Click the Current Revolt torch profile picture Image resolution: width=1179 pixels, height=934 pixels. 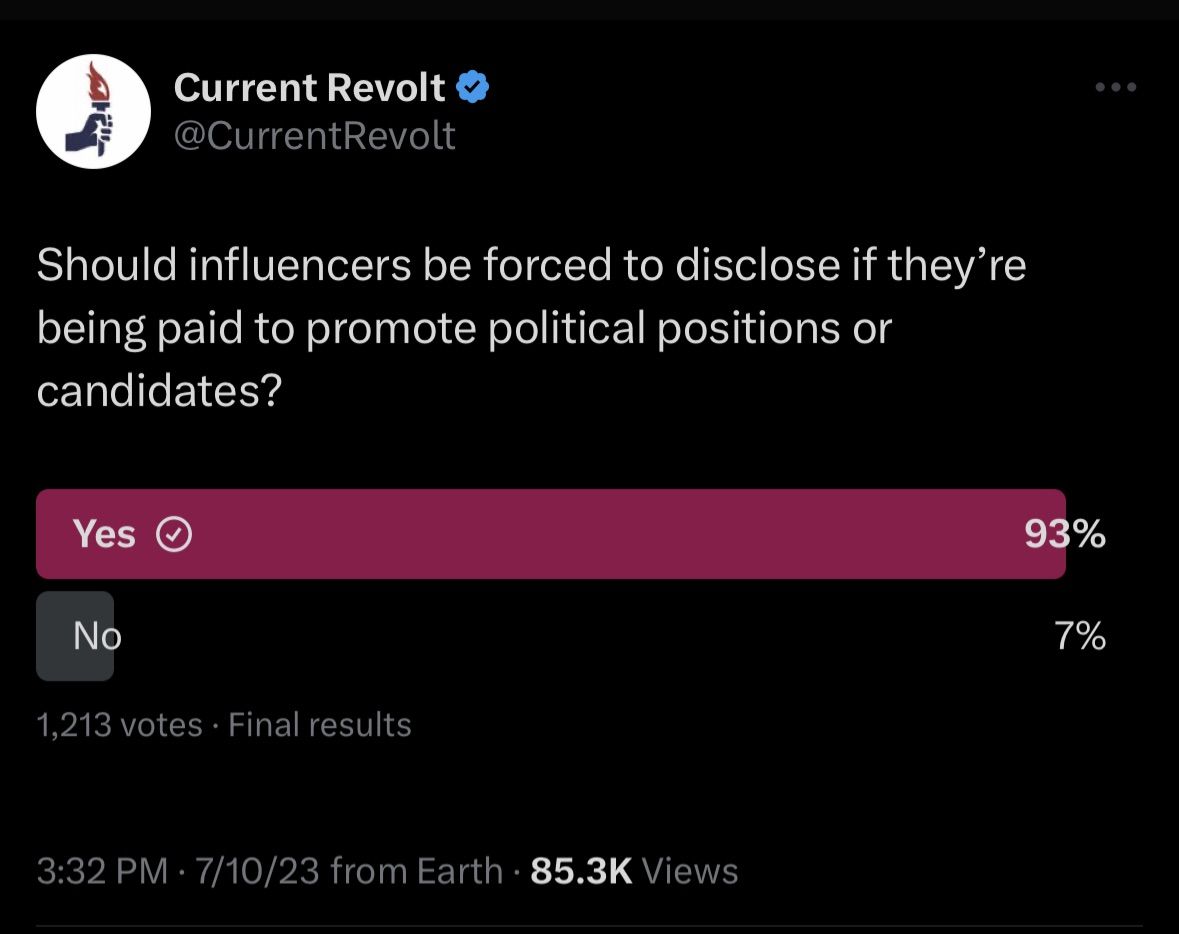click(x=93, y=112)
